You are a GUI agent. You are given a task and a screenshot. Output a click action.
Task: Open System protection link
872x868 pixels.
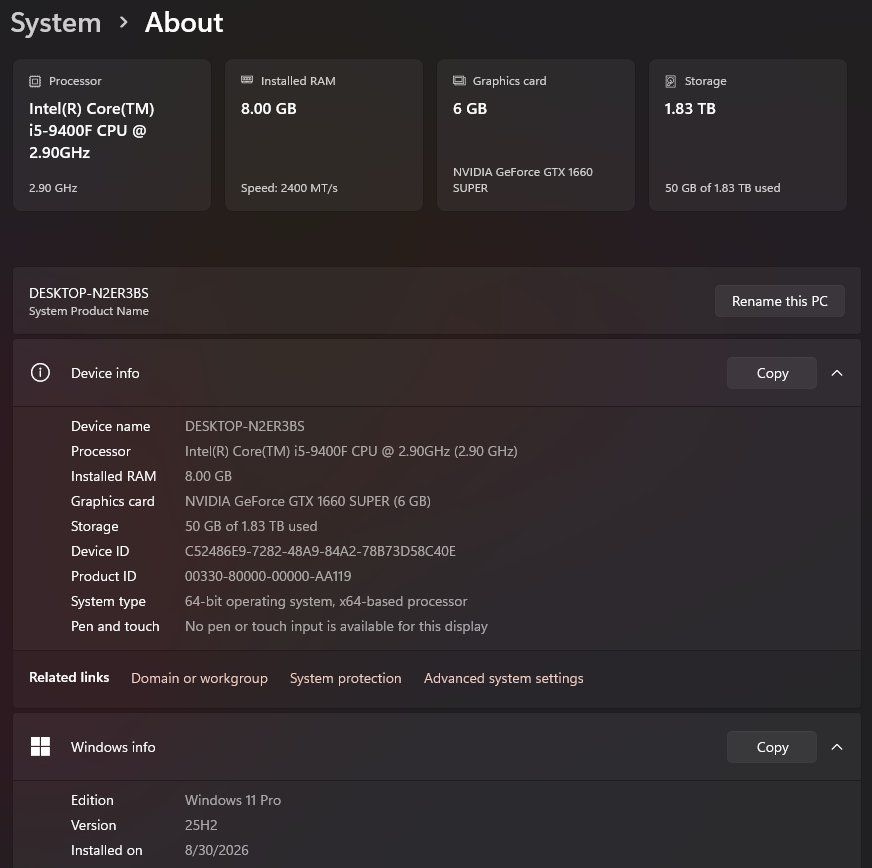click(345, 678)
